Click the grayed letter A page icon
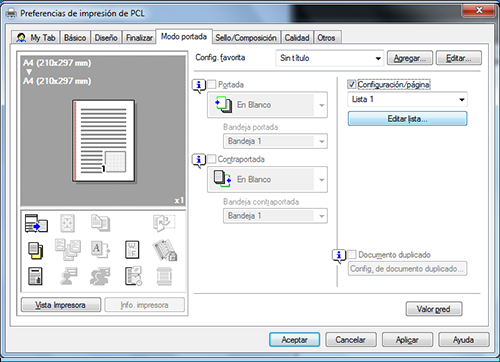Image resolution: width=500 pixels, height=362 pixels. click(x=100, y=250)
